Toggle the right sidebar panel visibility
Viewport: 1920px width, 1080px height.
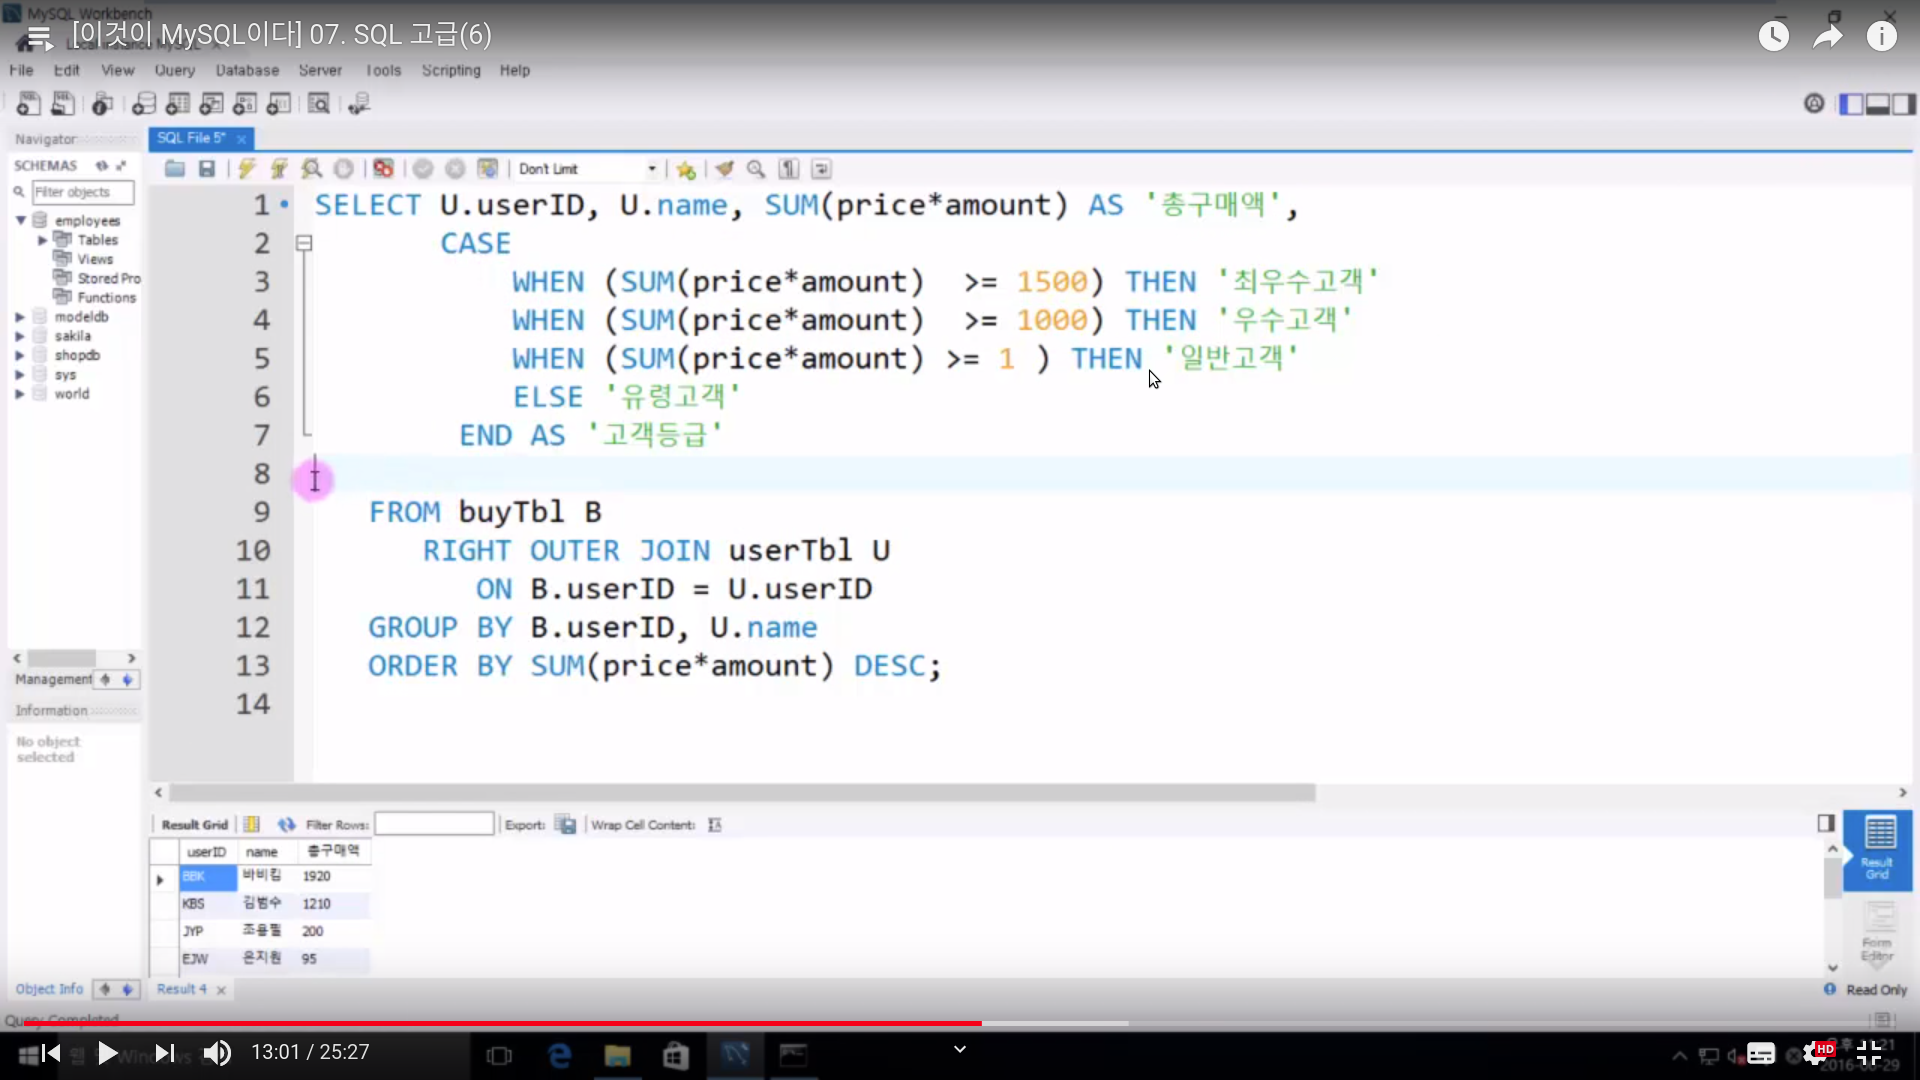1904,104
